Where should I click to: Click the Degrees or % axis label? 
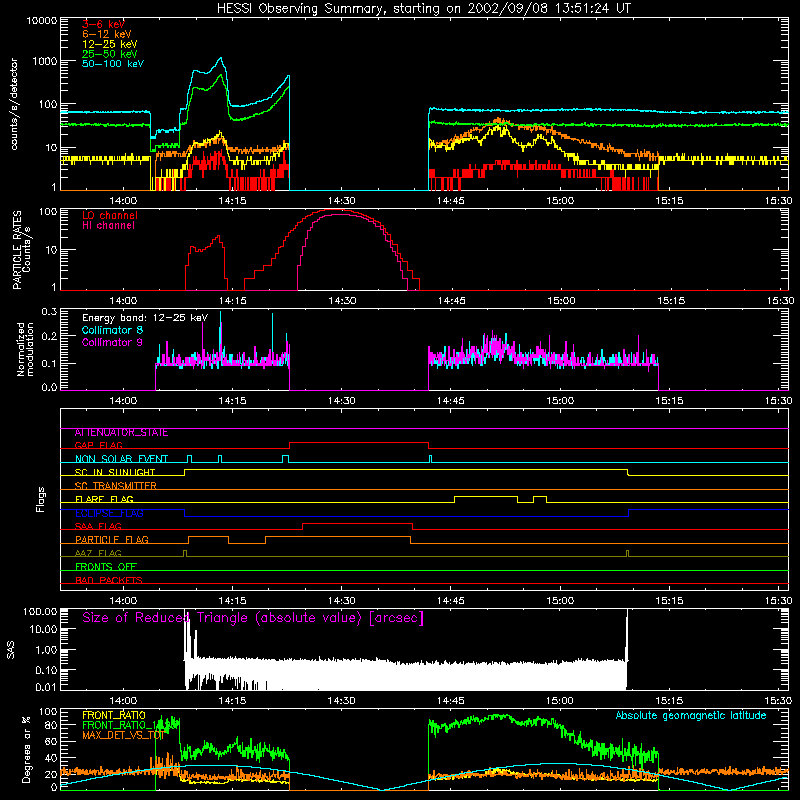[x=25, y=749]
